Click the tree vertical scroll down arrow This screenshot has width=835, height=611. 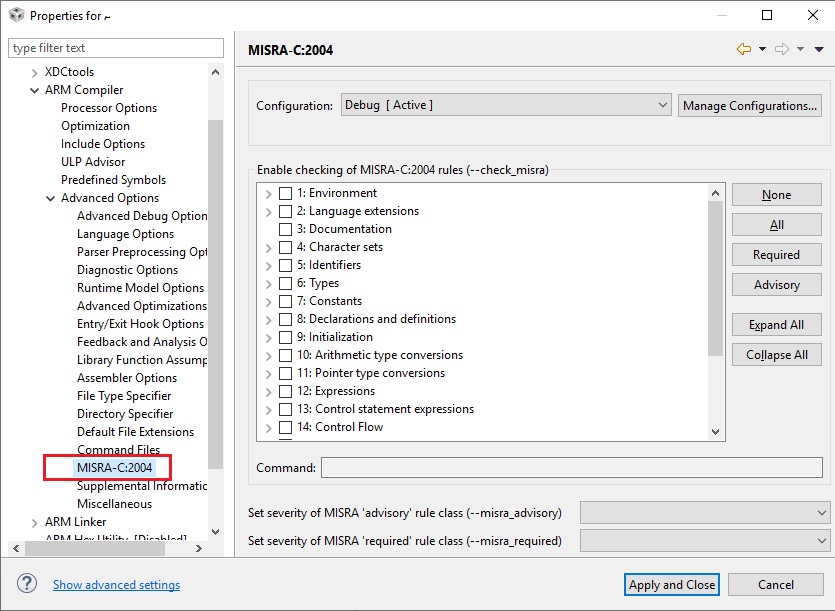click(215, 532)
